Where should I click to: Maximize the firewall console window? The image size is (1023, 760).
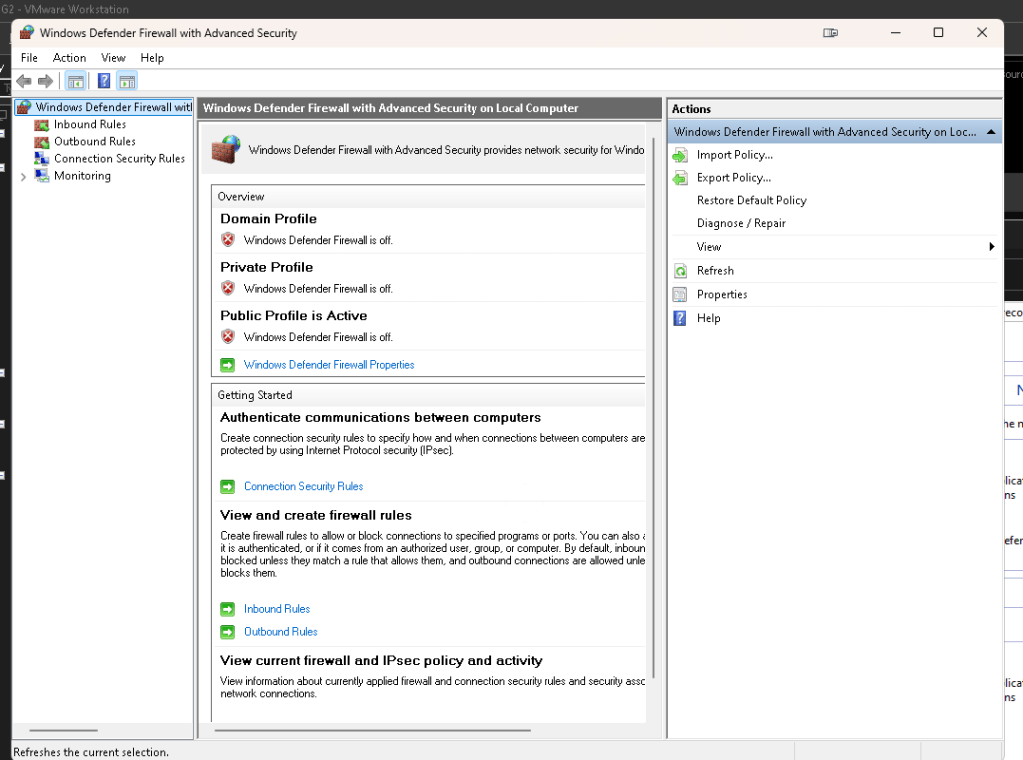tap(938, 33)
